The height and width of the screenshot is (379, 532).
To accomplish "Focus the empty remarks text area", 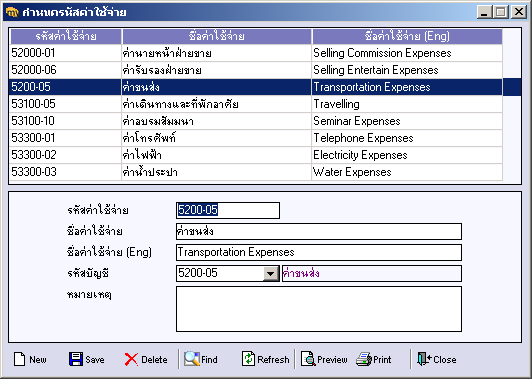I will 319,309.
